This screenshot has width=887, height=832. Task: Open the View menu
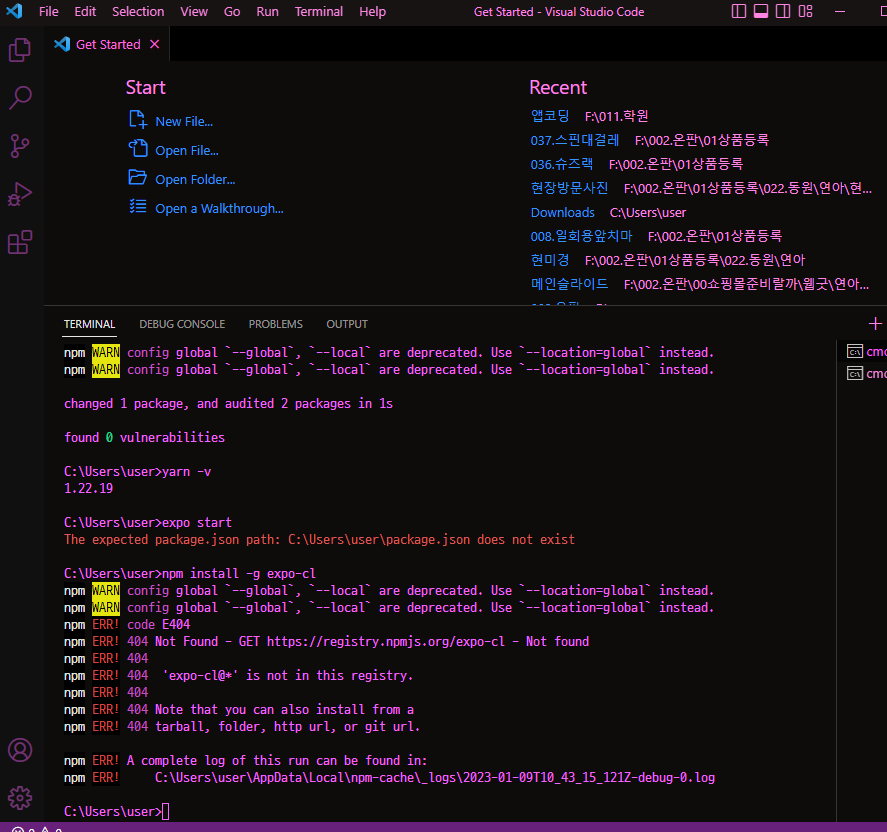pyautogui.click(x=194, y=11)
